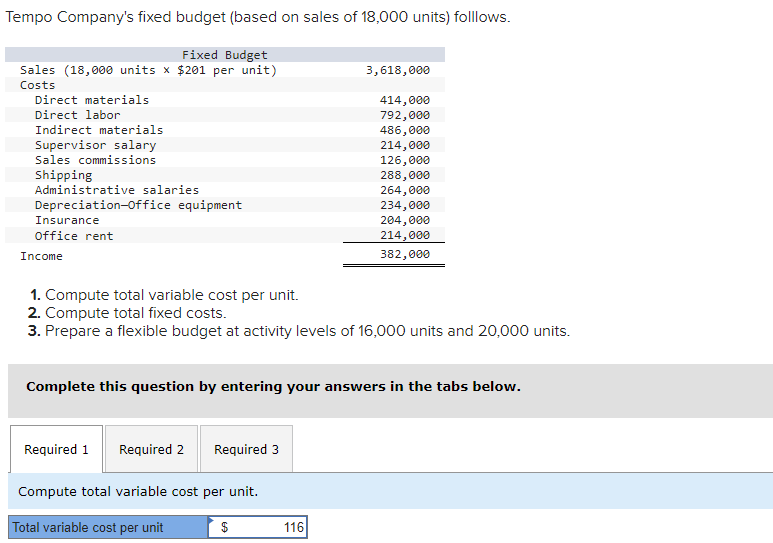Select the Total variable cost per unit cell
This screenshot has width=773, height=543.
click(108, 527)
